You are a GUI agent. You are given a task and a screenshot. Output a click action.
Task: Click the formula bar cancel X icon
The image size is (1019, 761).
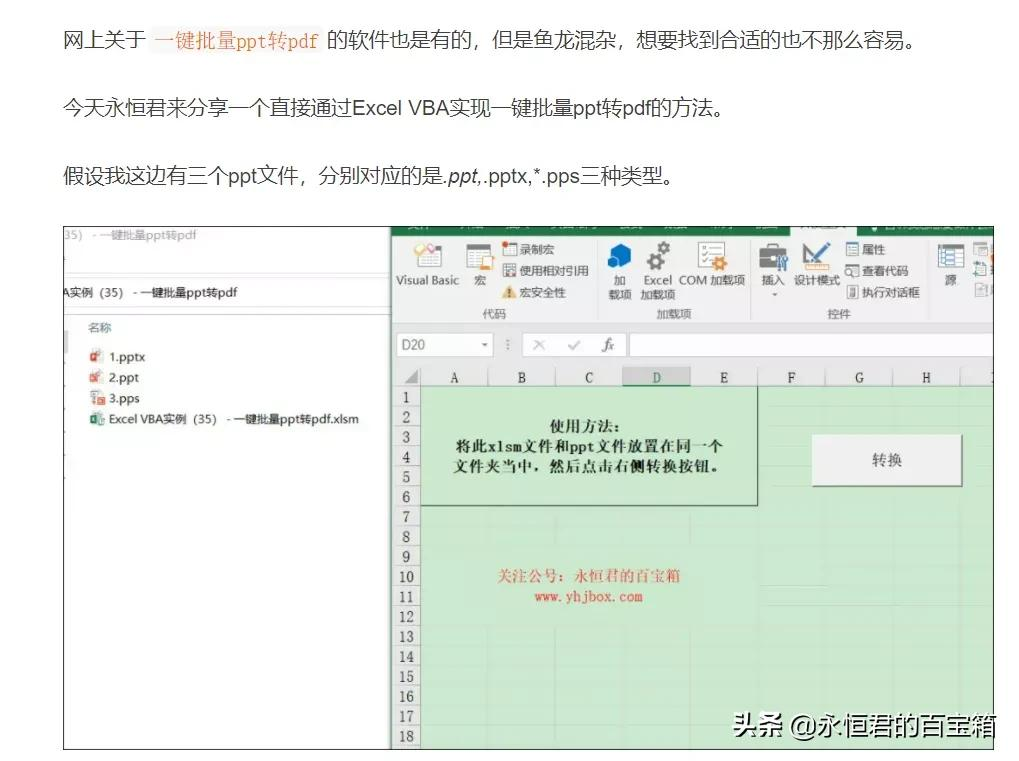(x=539, y=345)
